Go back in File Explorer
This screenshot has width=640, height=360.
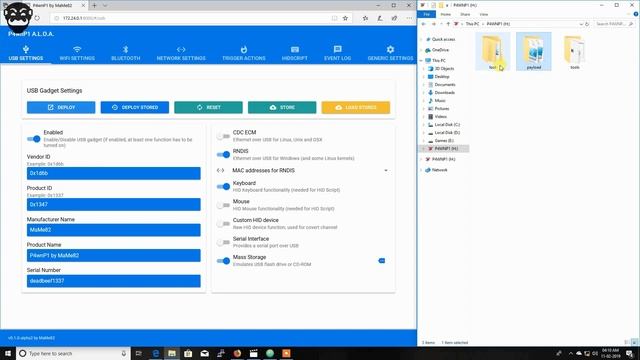click(x=424, y=24)
